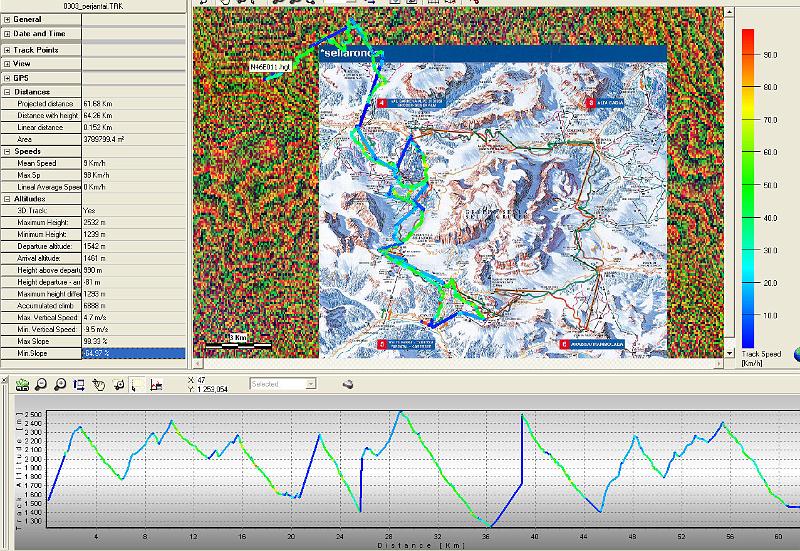Click the map vertical scrollbar down arrow
Screen dimensions: 800x551
730,353
